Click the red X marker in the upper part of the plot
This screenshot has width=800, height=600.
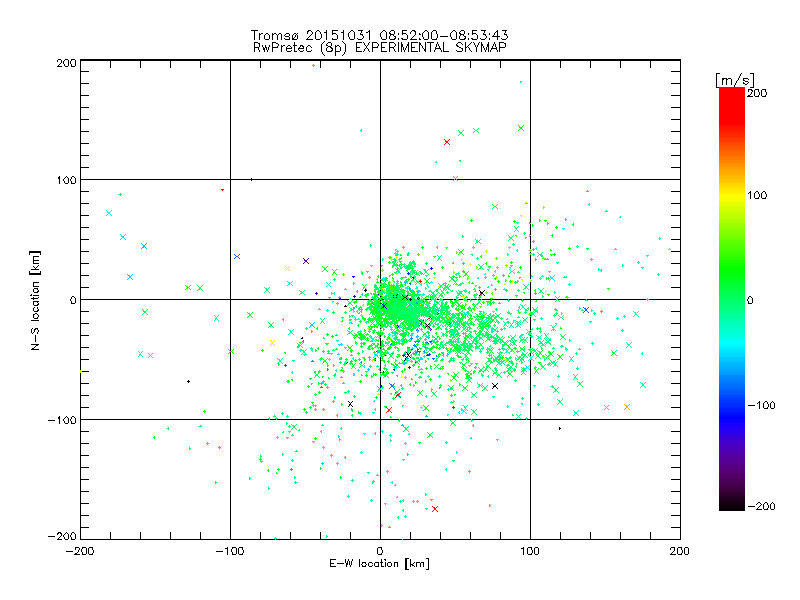click(x=447, y=142)
